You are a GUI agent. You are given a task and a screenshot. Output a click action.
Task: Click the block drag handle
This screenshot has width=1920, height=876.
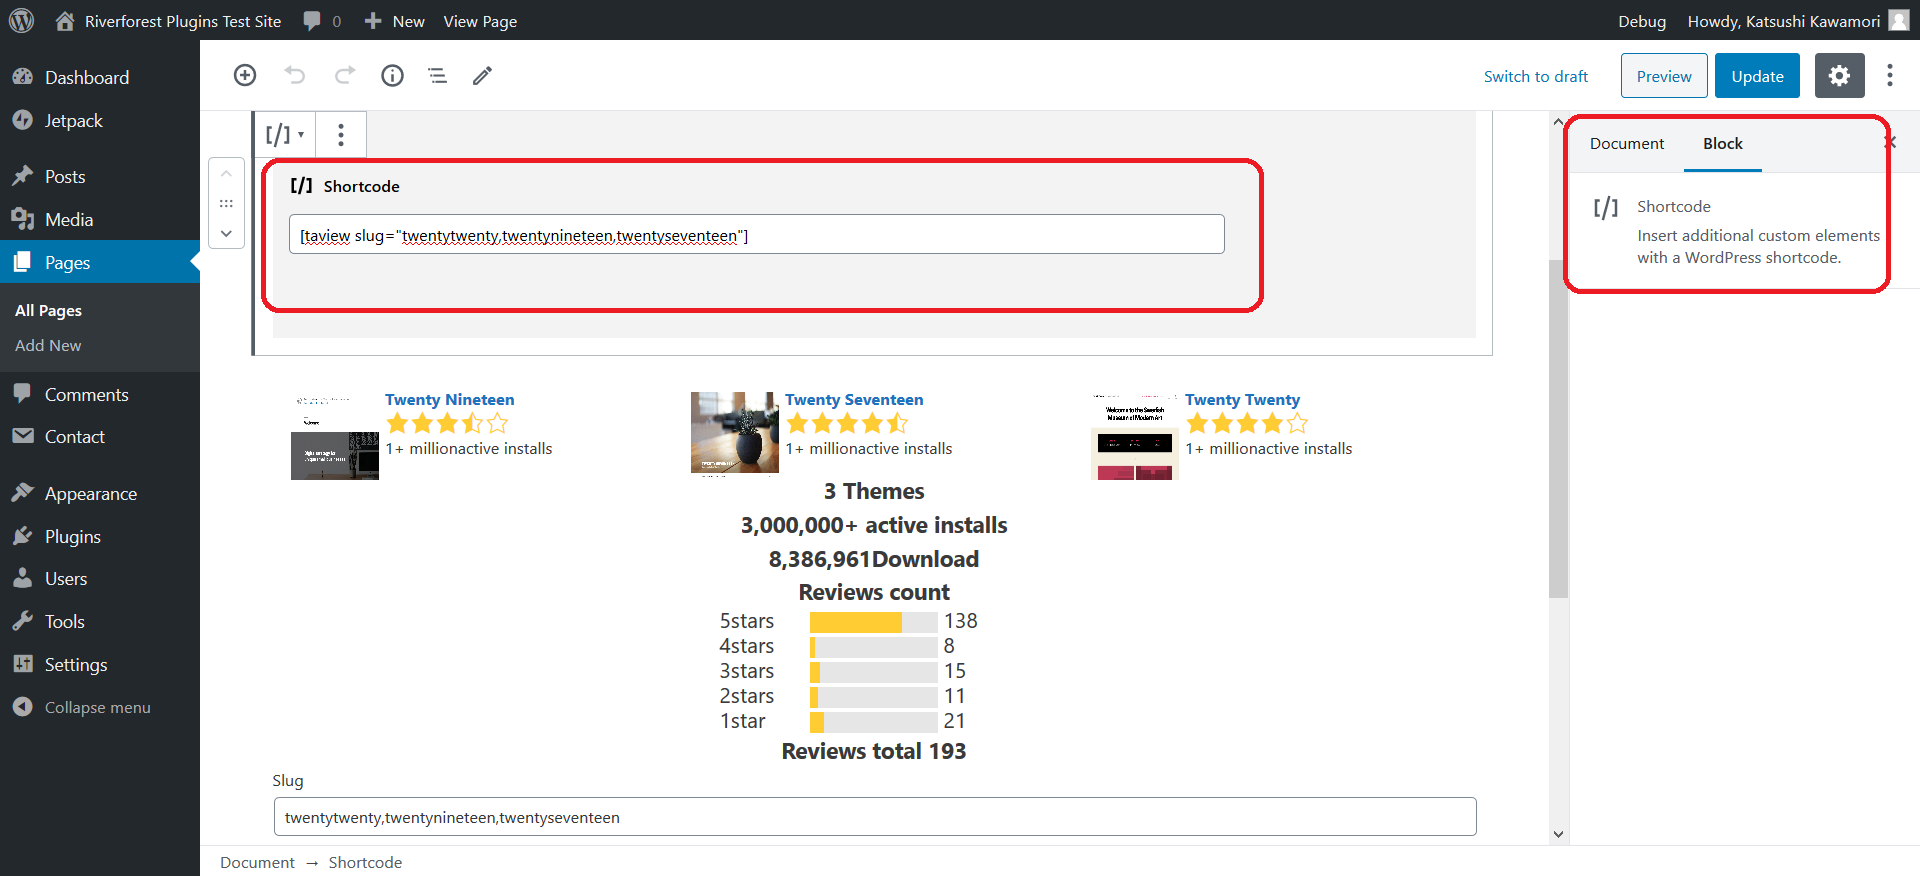226,203
